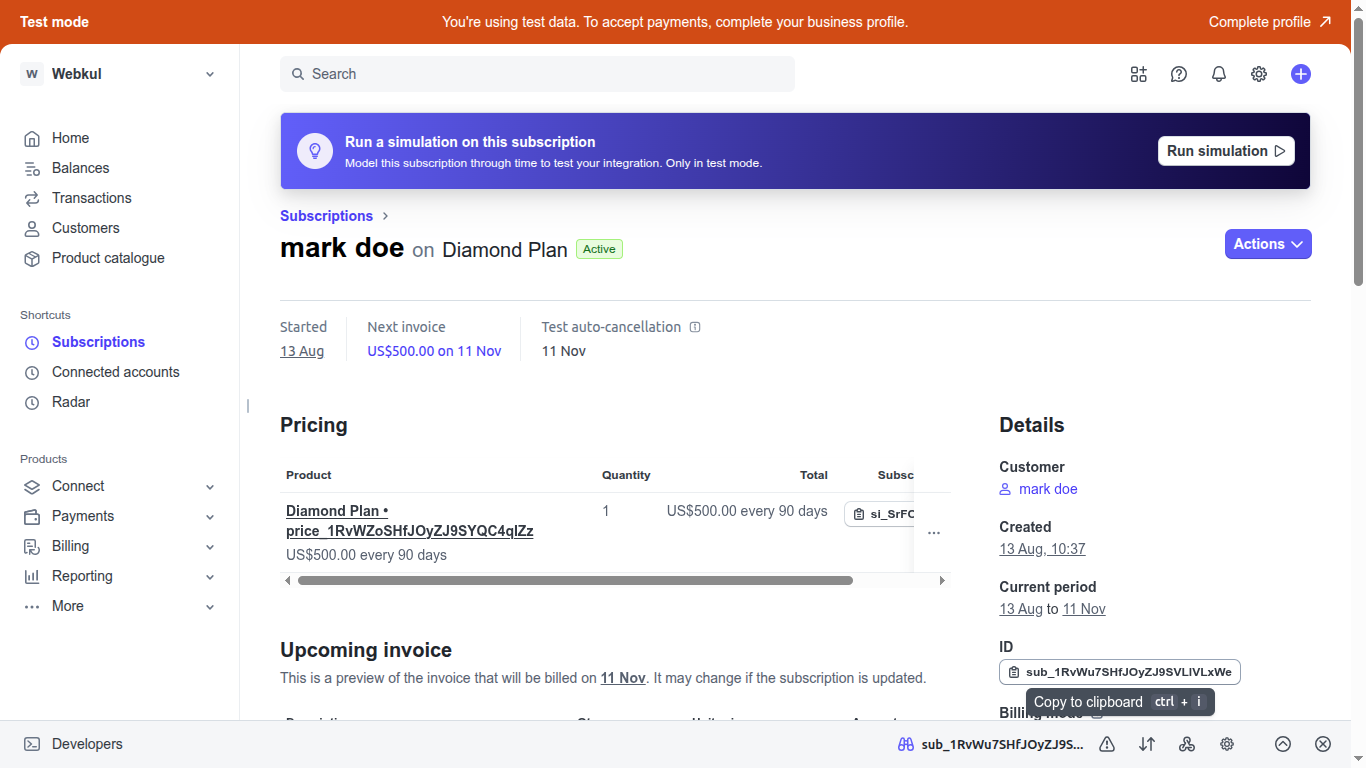
Task: Select the Customers sidebar icon
Action: point(32,228)
